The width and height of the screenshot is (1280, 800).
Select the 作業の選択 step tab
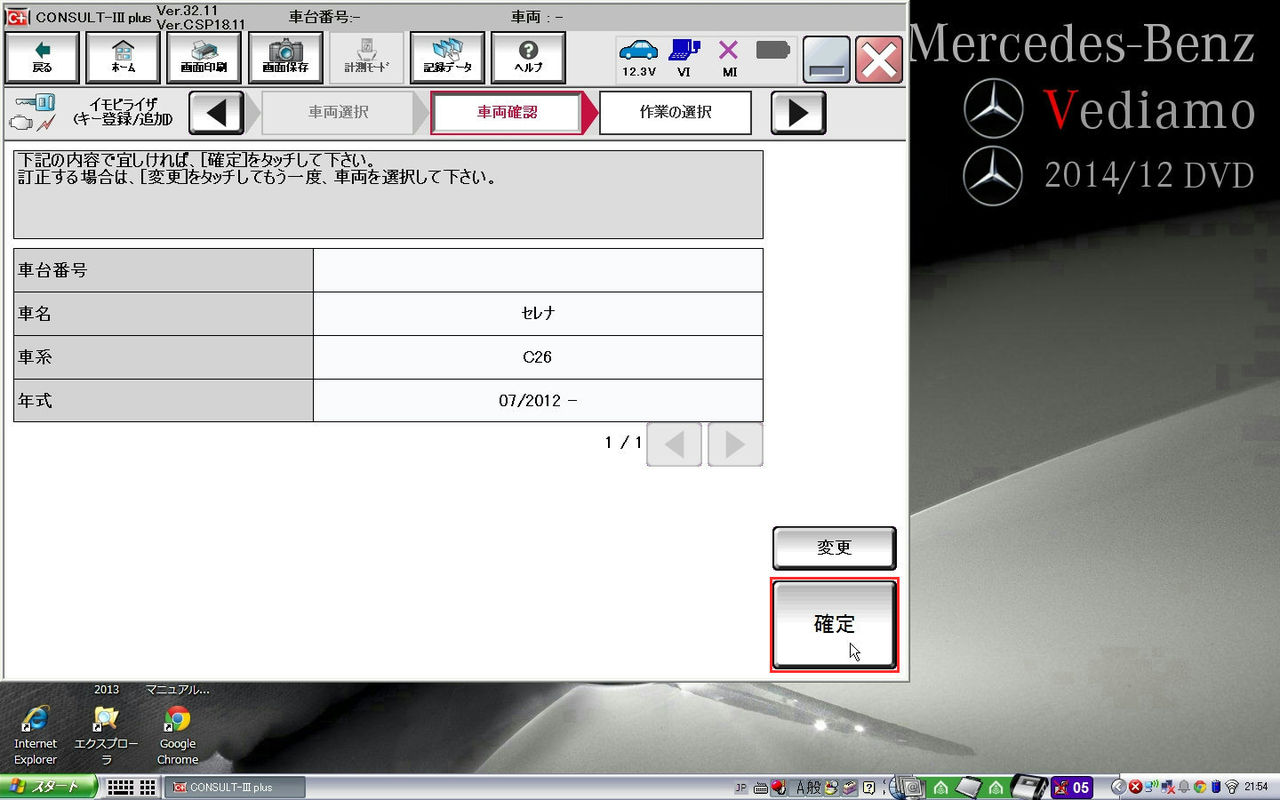[675, 112]
